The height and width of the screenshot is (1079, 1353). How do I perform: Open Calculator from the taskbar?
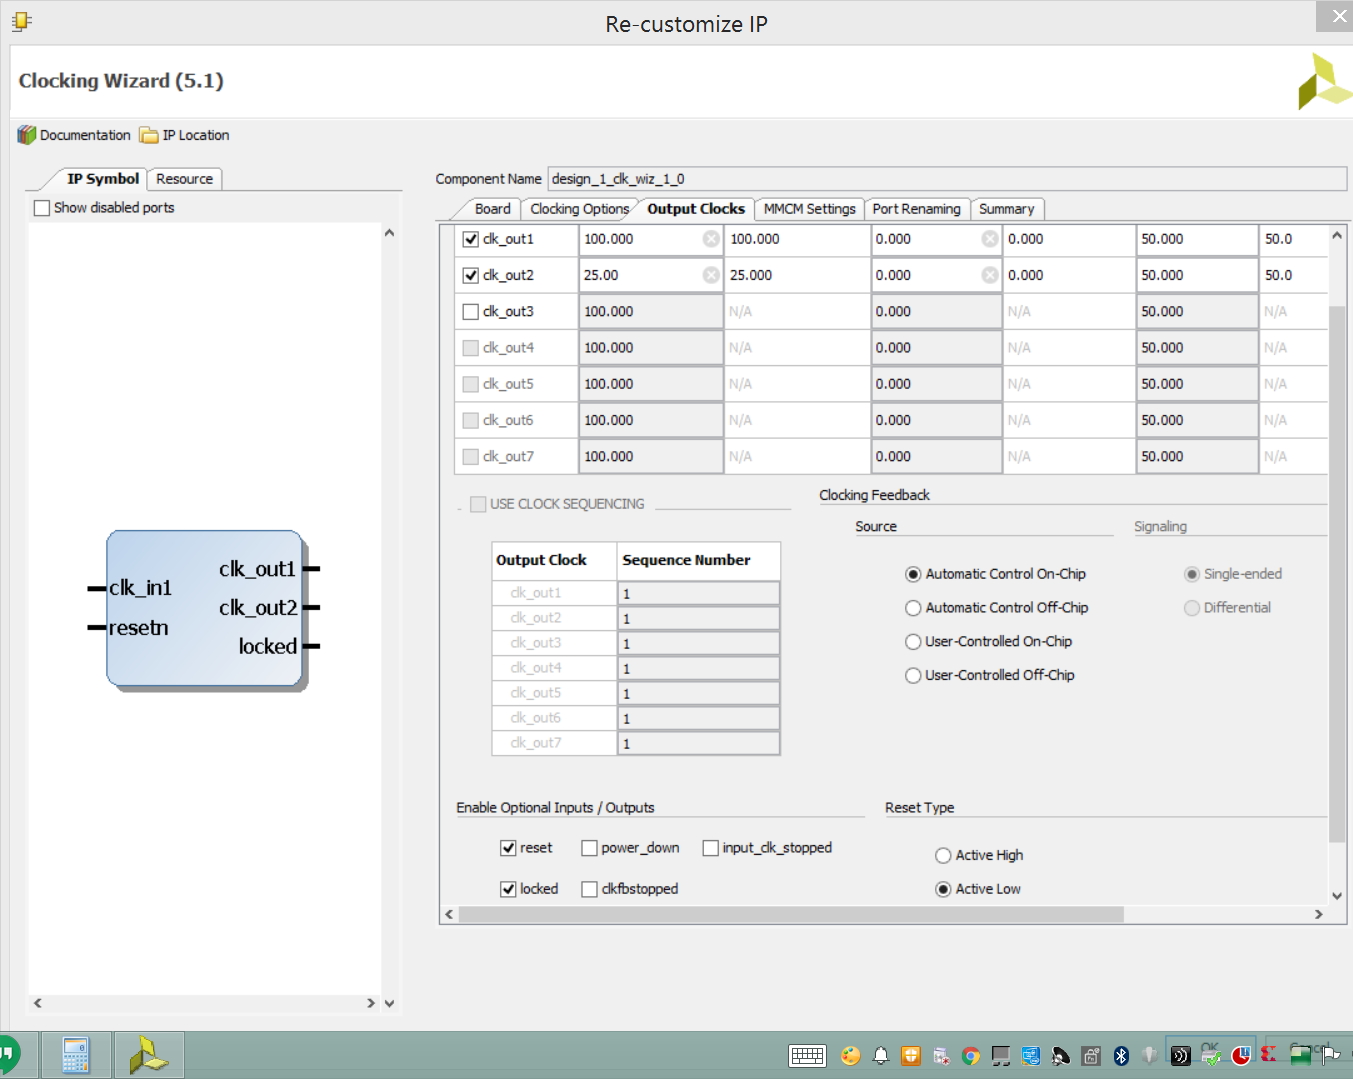[76, 1056]
